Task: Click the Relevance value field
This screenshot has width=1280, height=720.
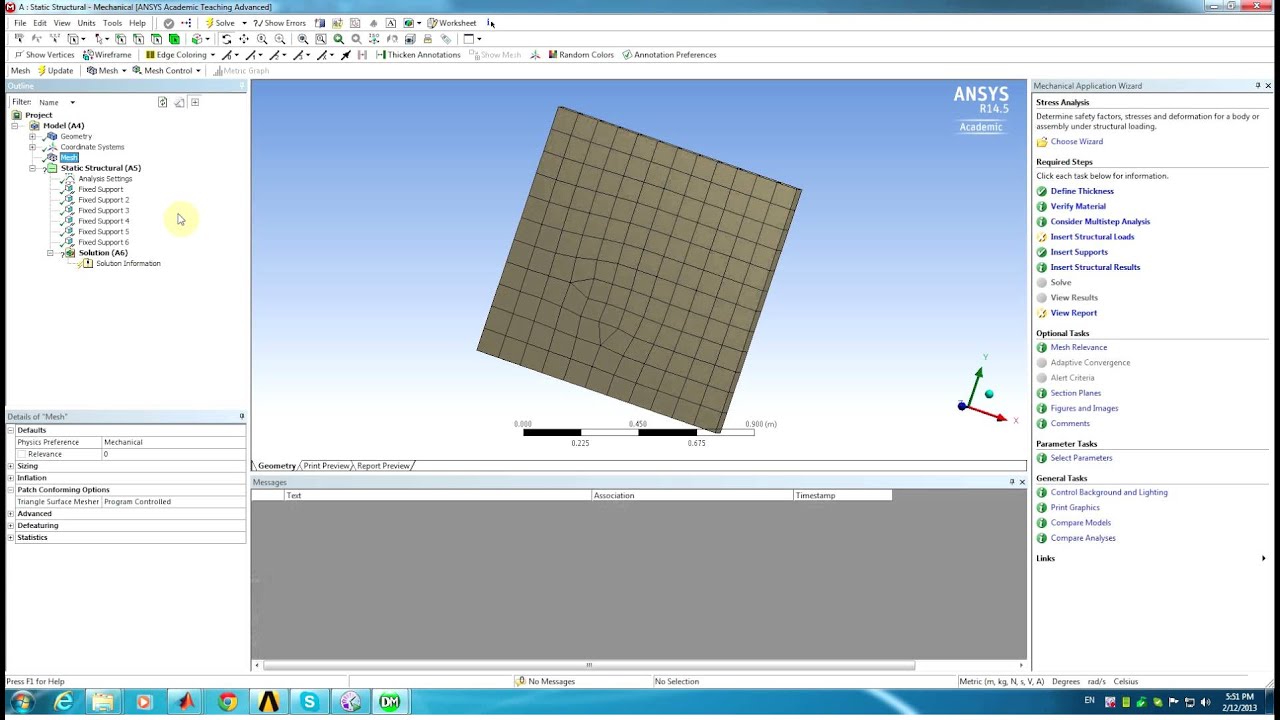Action: (173, 454)
